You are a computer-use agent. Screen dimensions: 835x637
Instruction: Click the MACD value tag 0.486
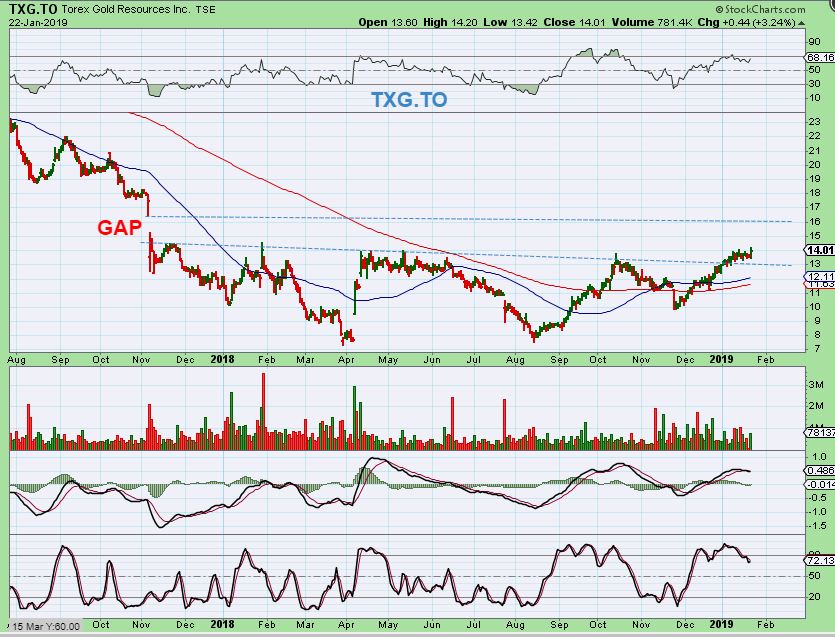820,471
